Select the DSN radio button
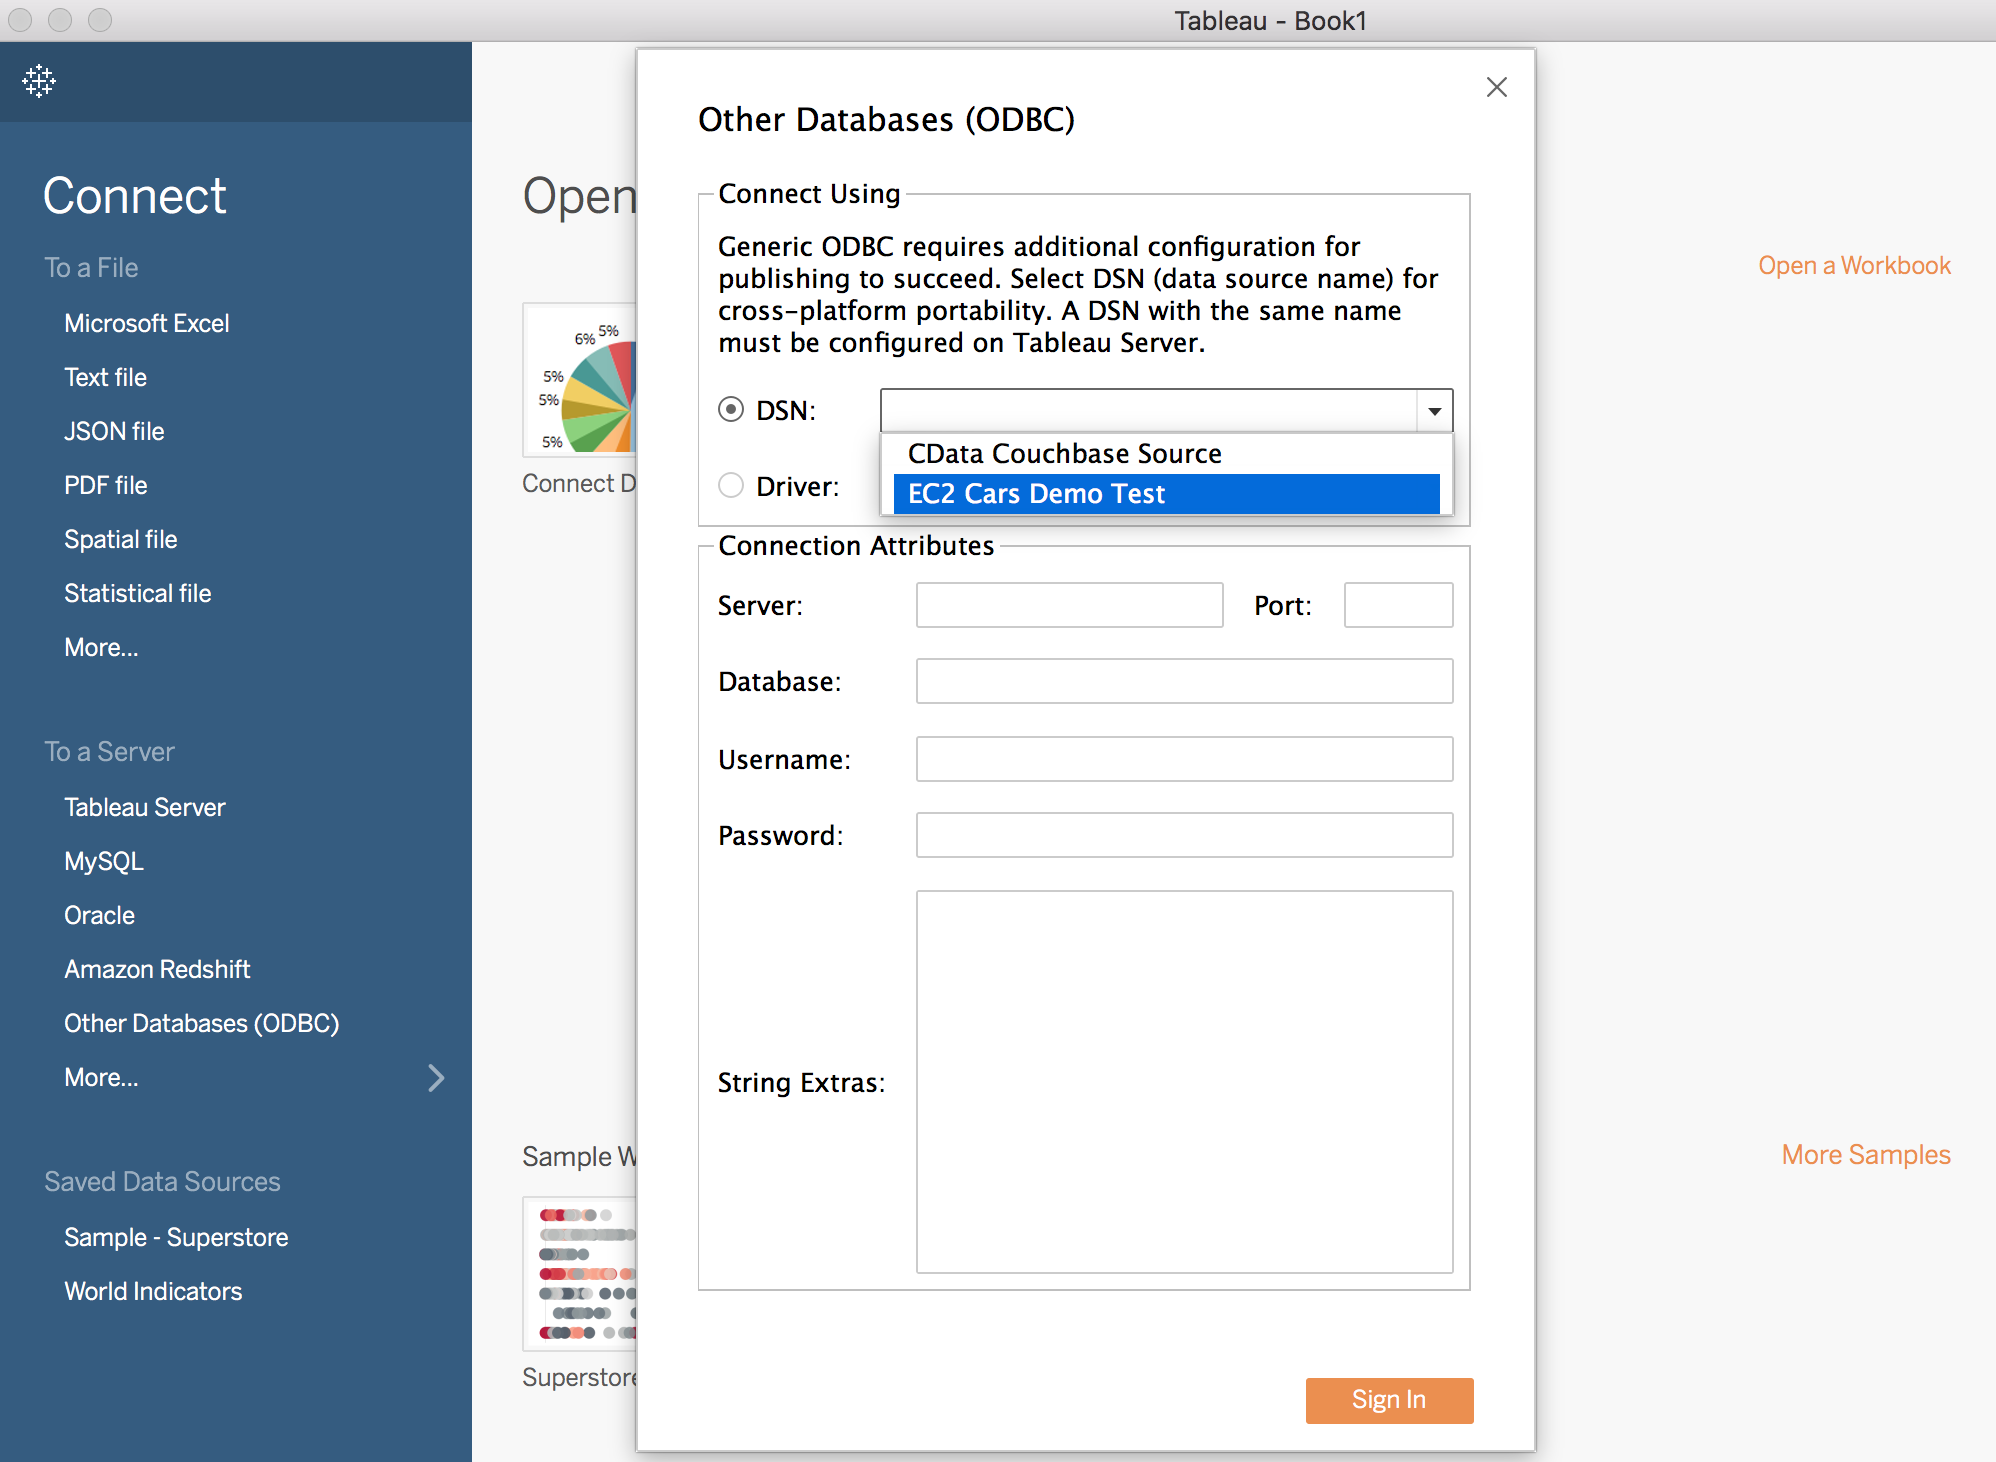 point(731,409)
